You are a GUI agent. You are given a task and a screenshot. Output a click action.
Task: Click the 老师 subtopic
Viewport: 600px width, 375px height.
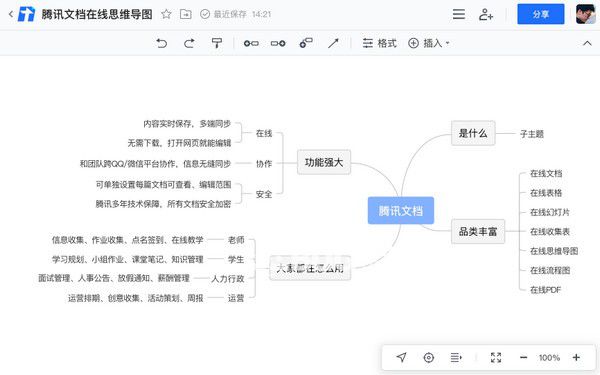pyautogui.click(x=236, y=240)
